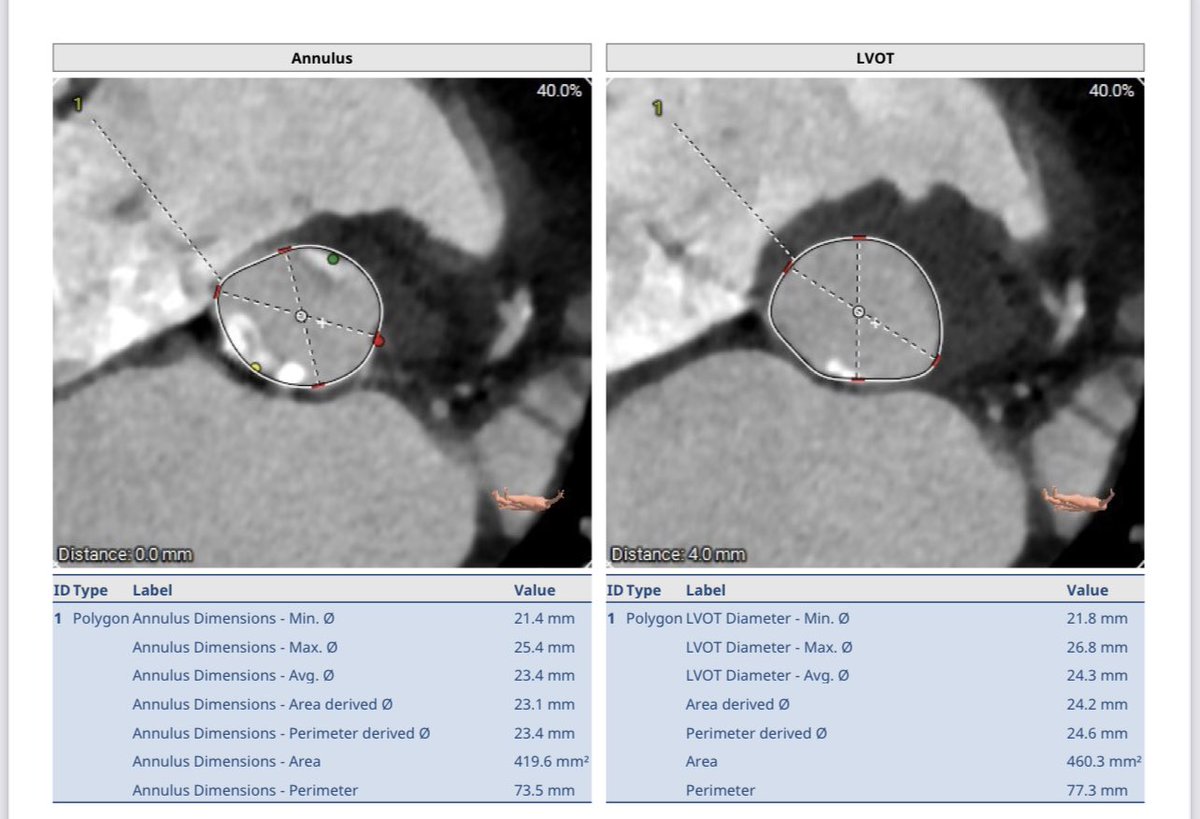Select Polygon type cell in the LVOT table
The image size is (1200, 819).
point(654,618)
